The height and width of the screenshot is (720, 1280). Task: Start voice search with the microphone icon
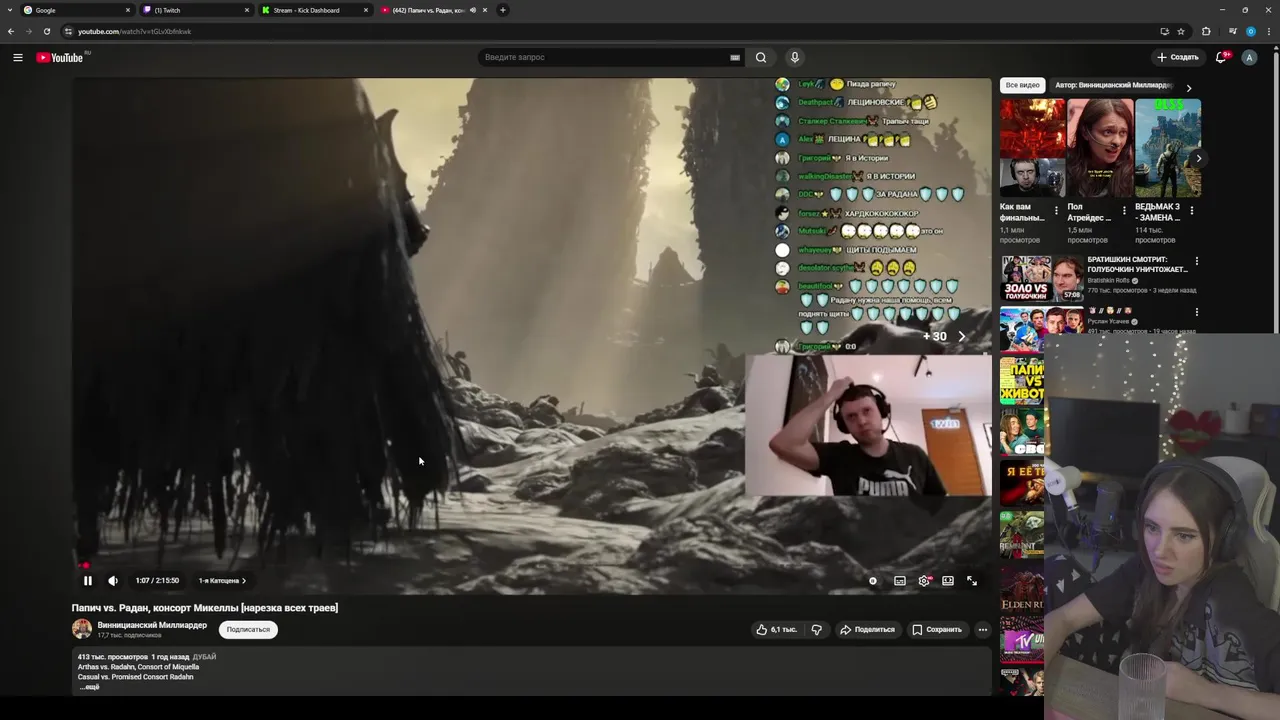(795, 57)
